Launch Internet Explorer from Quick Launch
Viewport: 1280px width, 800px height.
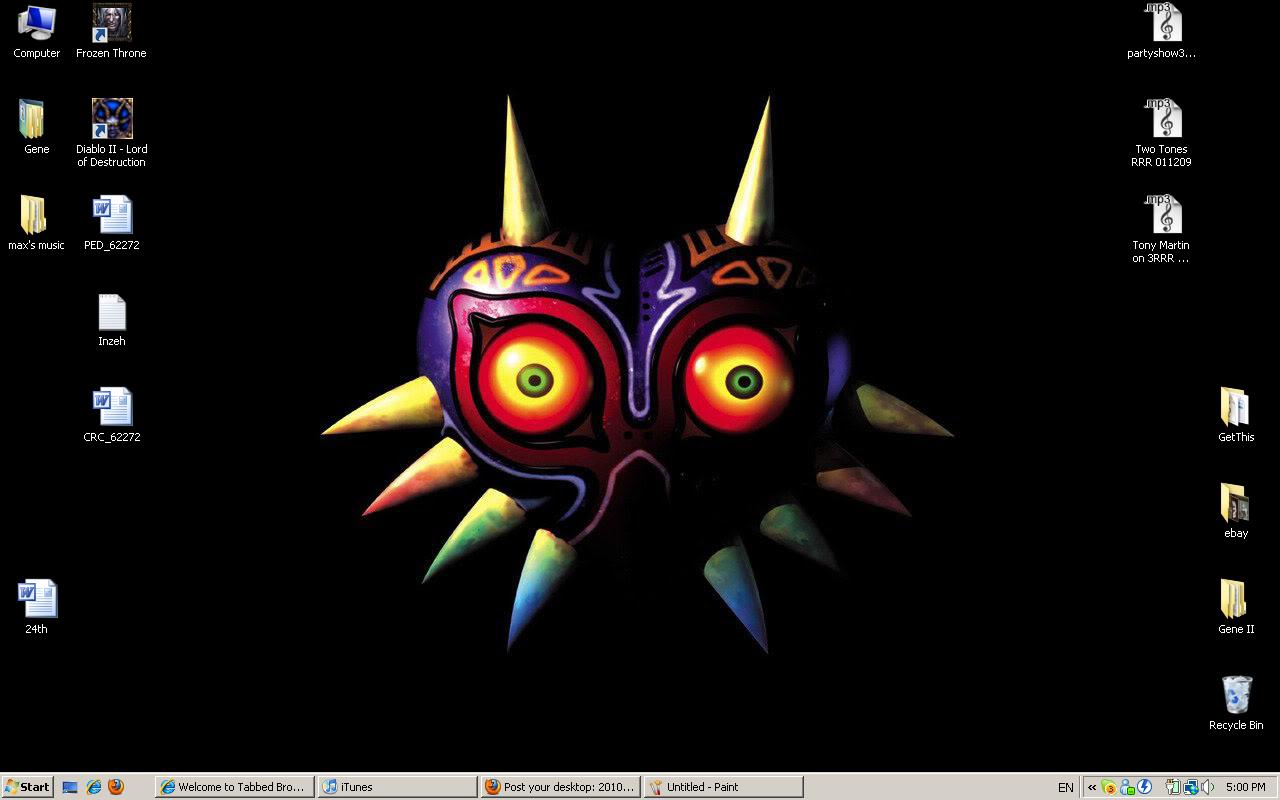pos(93,787)
